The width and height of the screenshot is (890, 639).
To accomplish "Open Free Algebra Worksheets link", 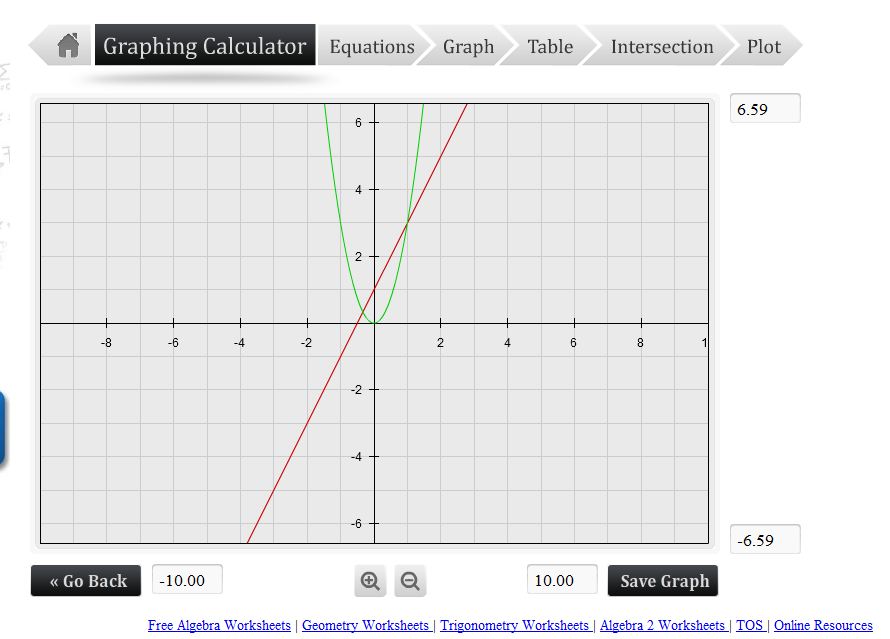I will tap(219, 625).
